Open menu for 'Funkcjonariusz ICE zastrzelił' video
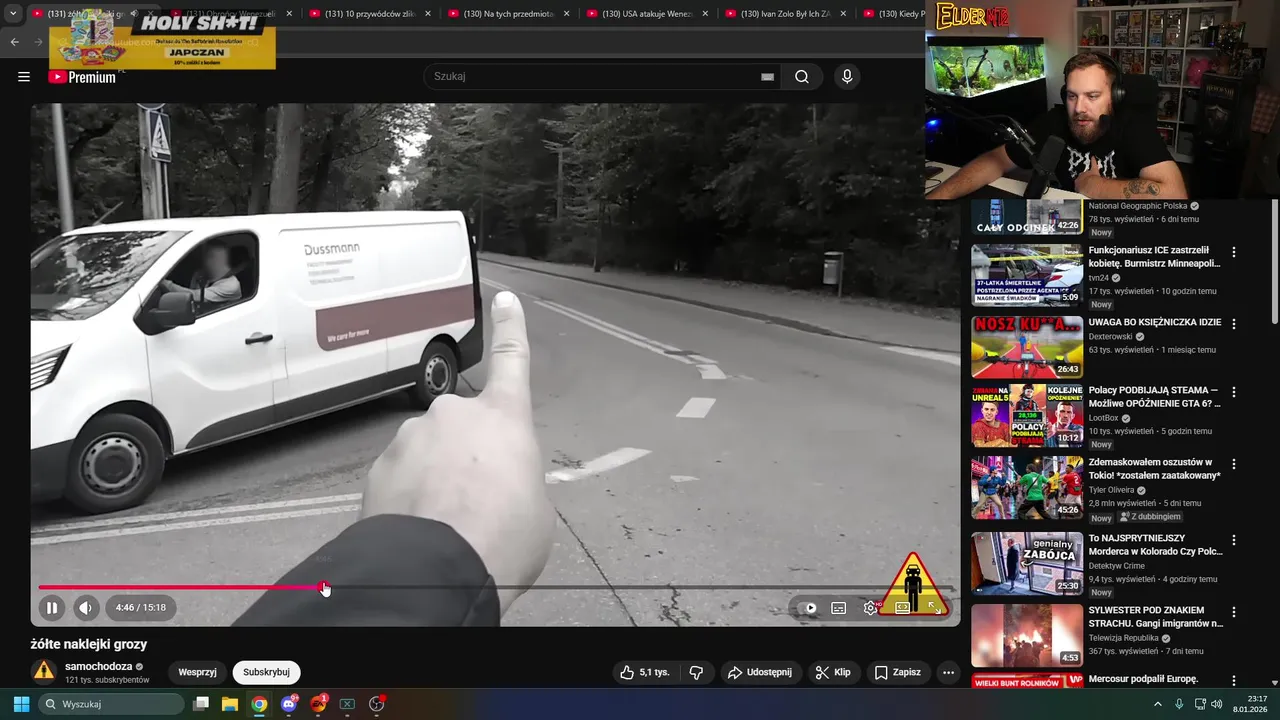 click(x=1234, y=252)
